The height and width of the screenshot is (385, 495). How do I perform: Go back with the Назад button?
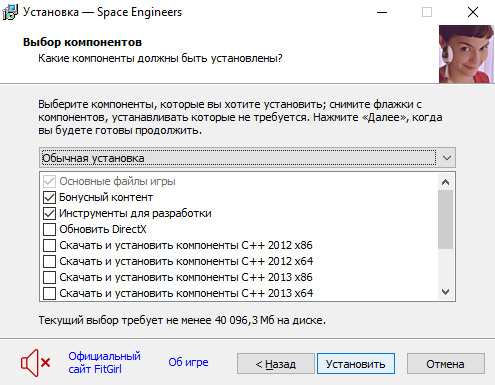click(276, 364)
